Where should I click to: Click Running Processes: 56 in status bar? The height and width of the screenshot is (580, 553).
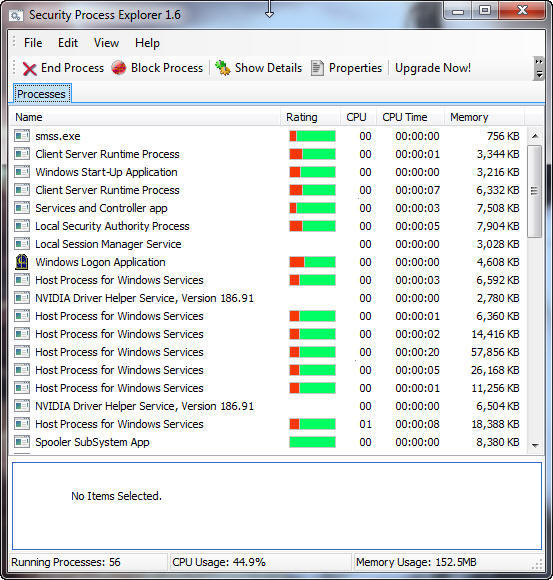pos(66,562)
